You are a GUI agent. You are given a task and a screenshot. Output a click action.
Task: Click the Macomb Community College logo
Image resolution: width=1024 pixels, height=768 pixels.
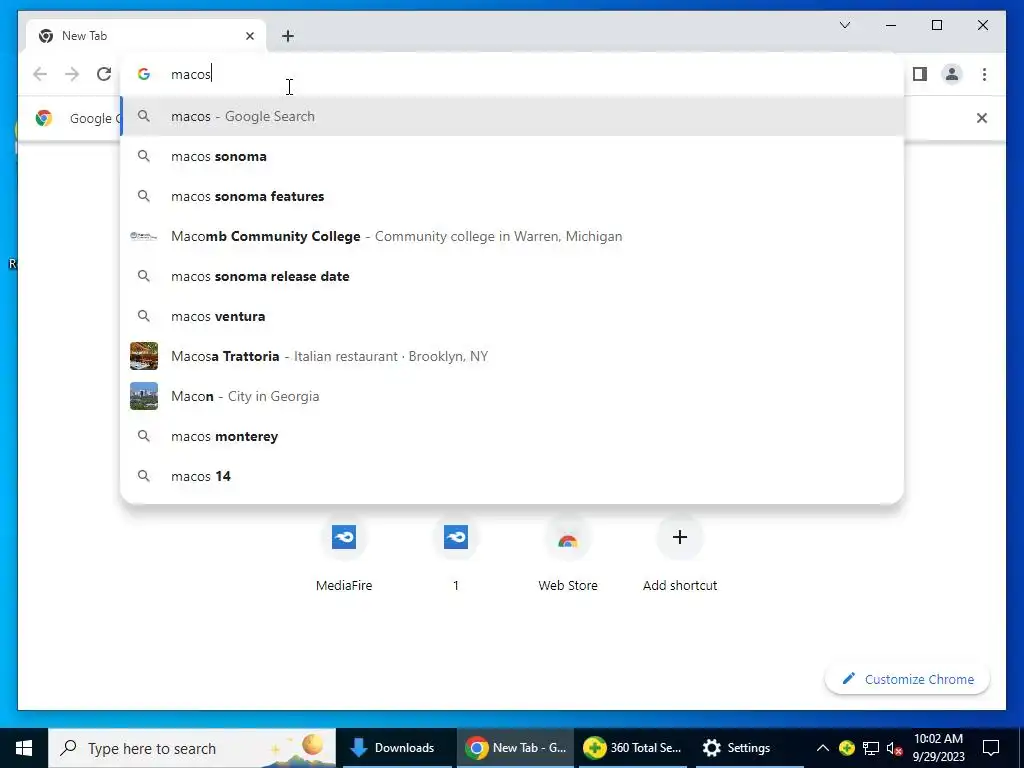coord(144,236)
